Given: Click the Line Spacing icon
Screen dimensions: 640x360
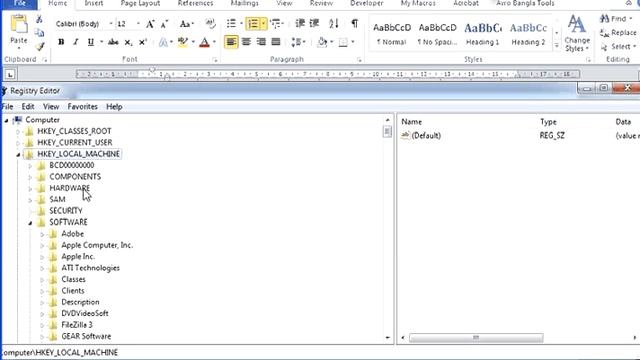Looking at the screenshot, I should click(296, 42).
